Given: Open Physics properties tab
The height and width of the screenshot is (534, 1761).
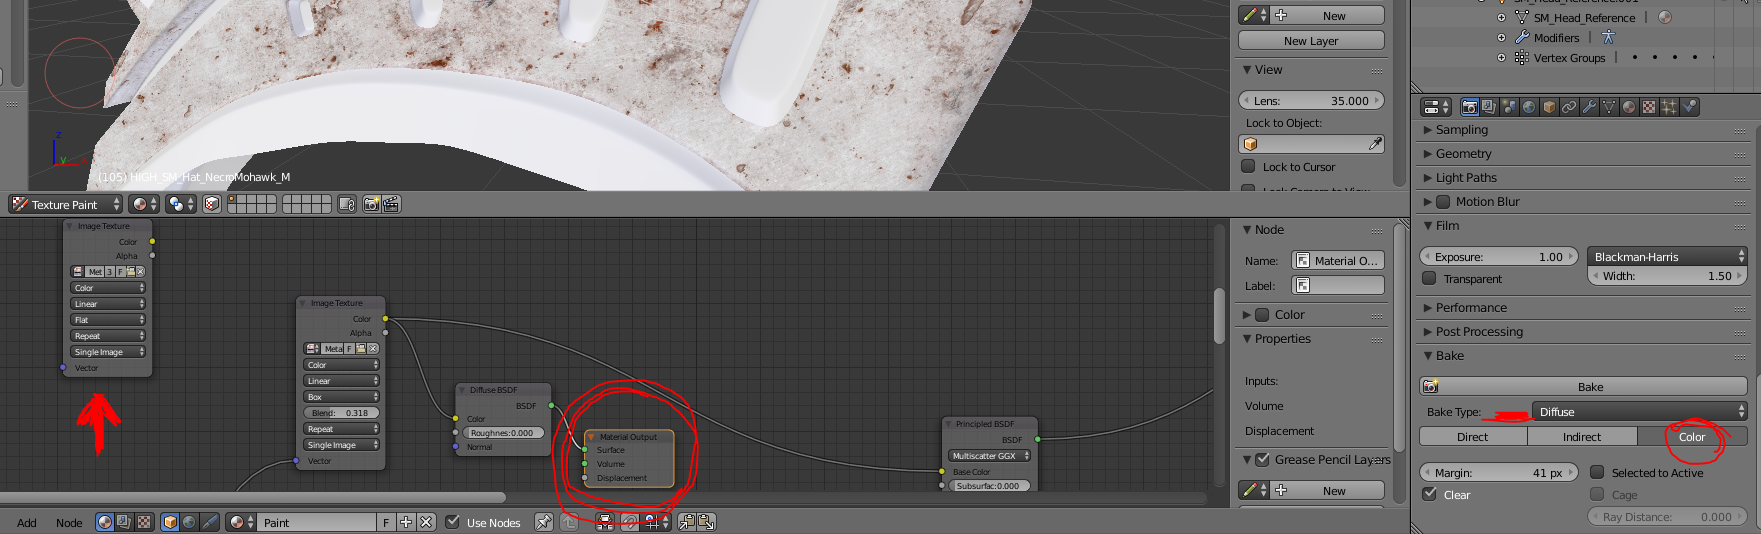Looking at the screenshot, I should [x=1689, y=107].
